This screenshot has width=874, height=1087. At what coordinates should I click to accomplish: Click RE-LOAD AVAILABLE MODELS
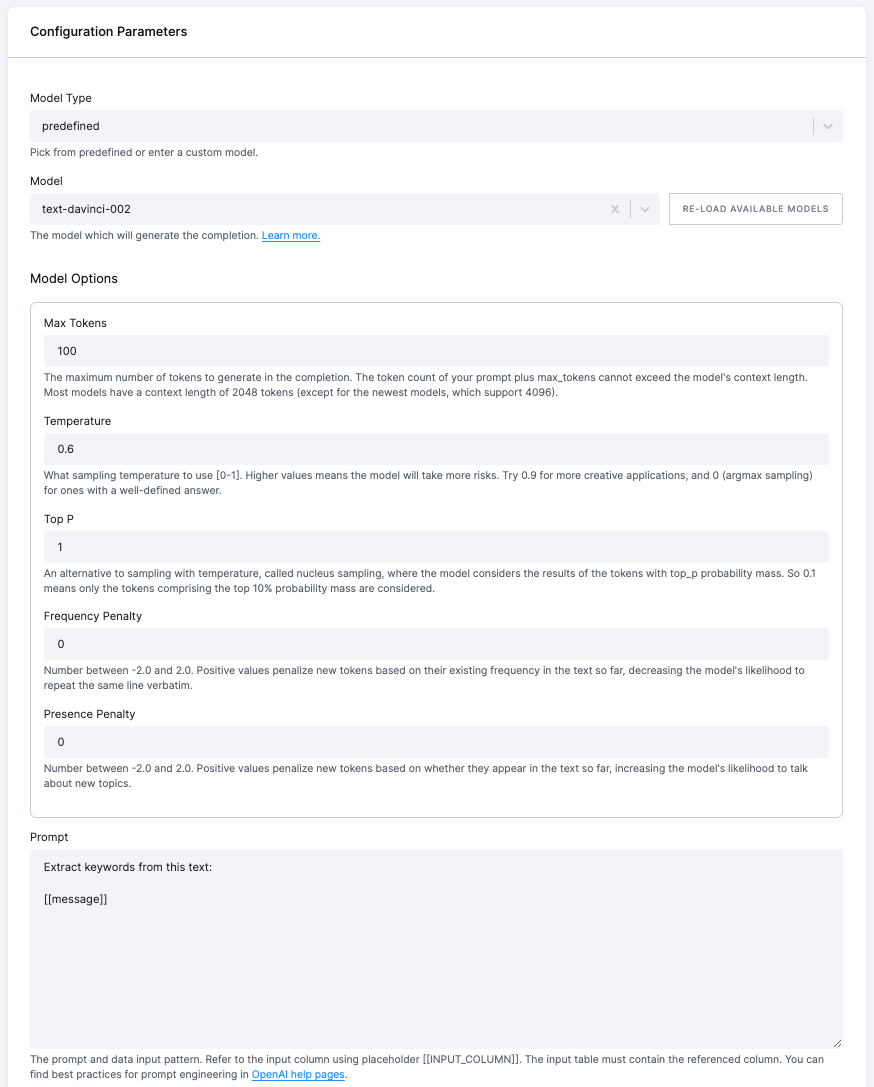click(755, 209)
